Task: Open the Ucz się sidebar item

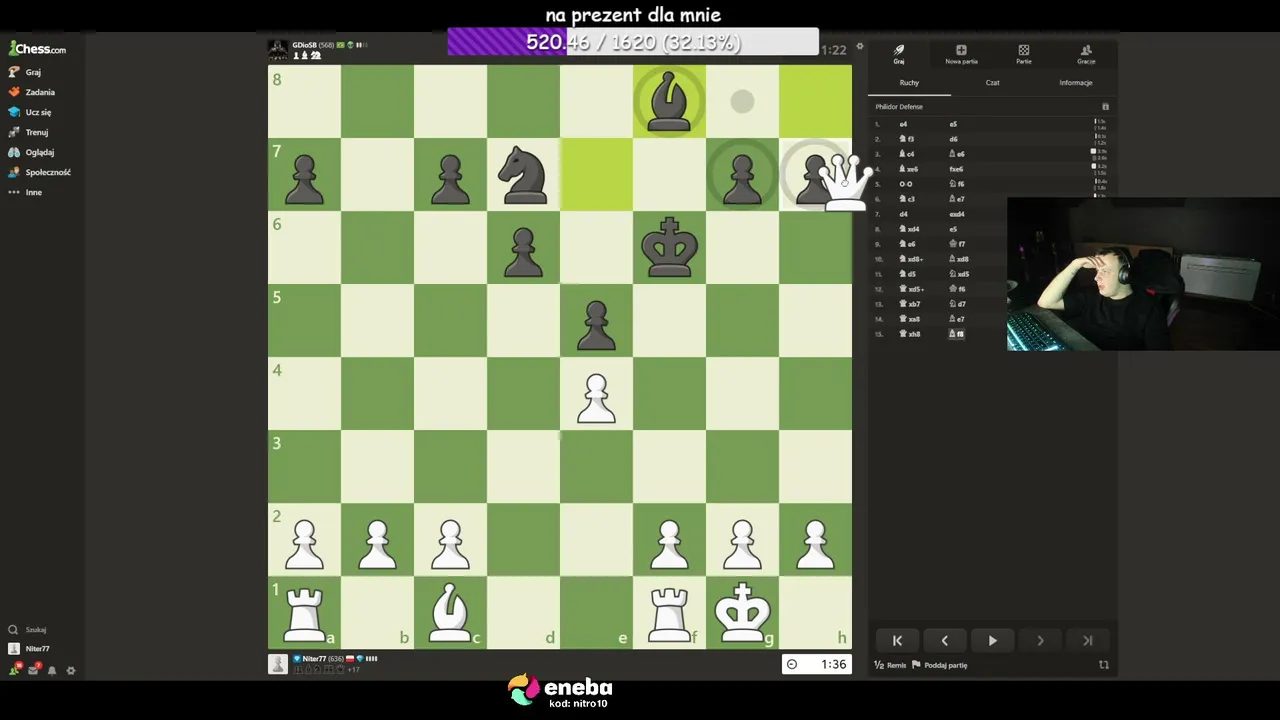Action: (x=30, y=112)
